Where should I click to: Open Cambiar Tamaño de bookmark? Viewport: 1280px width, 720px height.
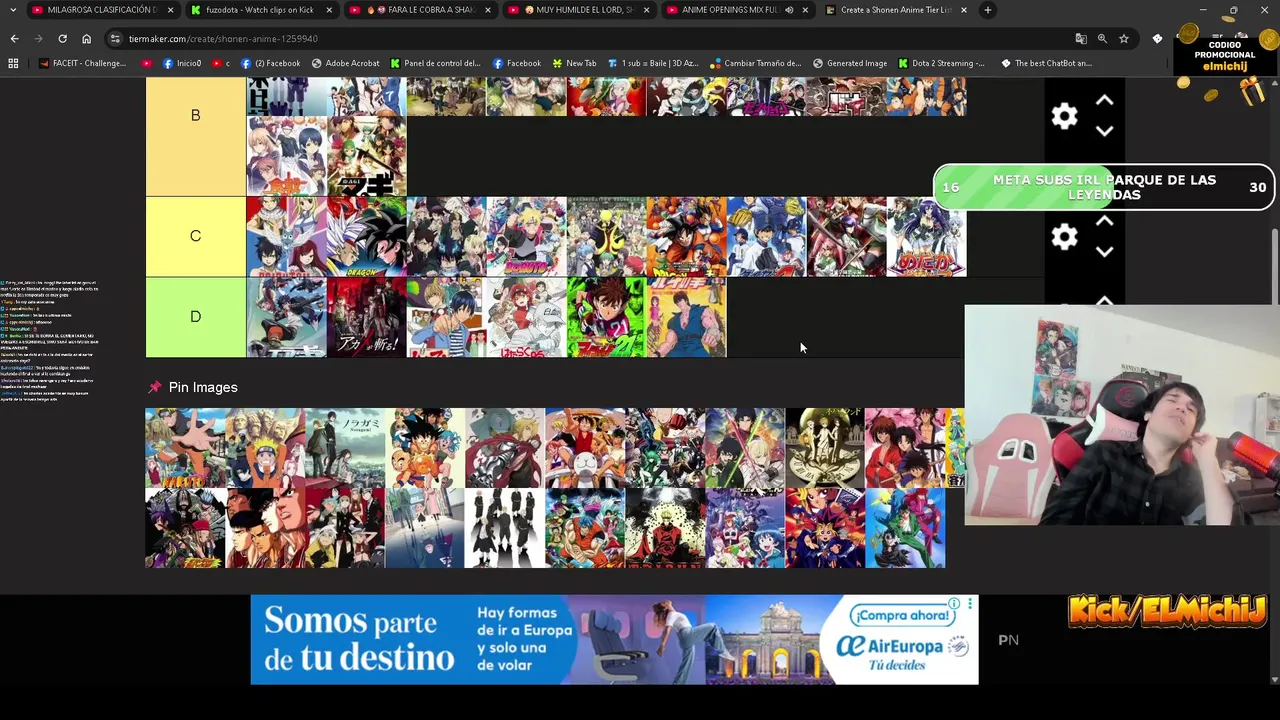point(756,63)
